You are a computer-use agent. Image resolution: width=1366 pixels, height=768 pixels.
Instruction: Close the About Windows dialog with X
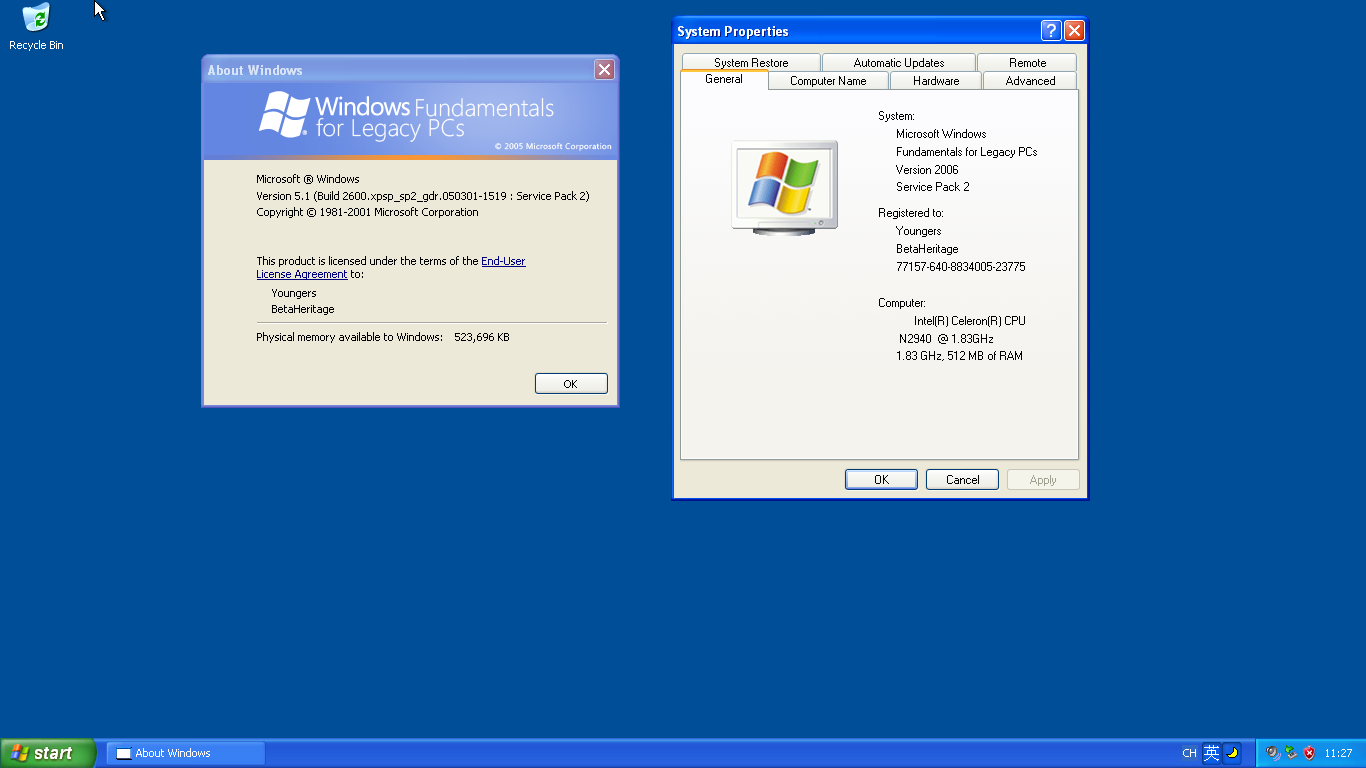pos(604,69)
